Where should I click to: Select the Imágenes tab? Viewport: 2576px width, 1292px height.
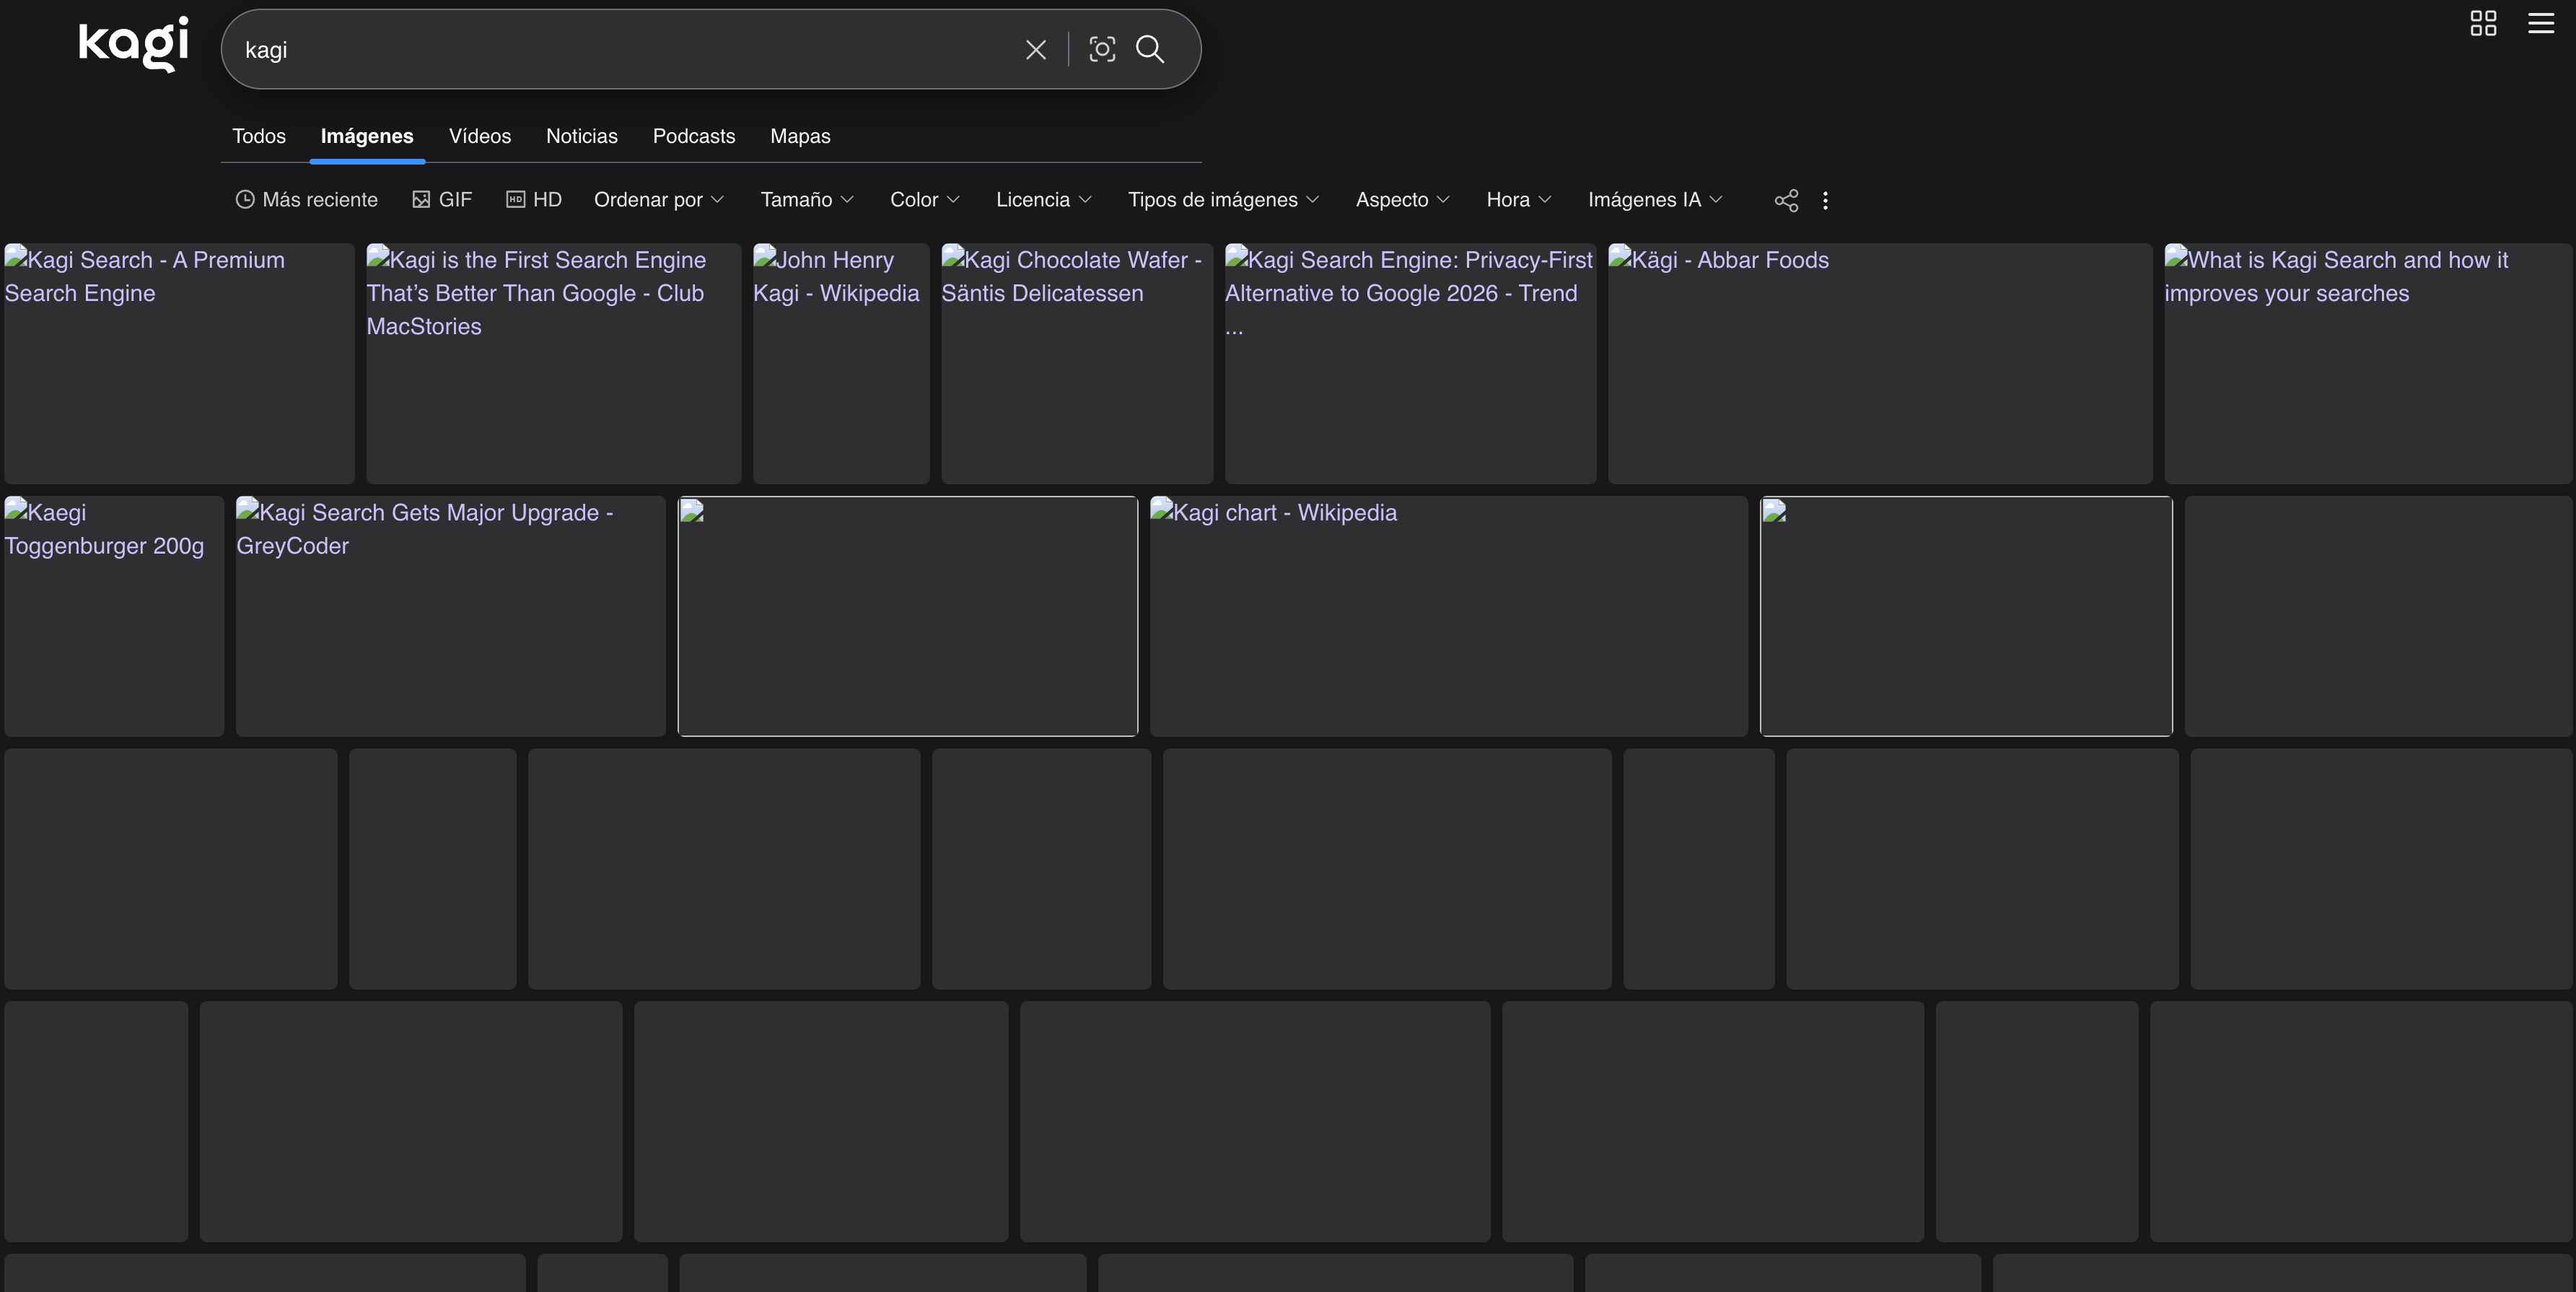pyautogui.click(x=367, y=136)
